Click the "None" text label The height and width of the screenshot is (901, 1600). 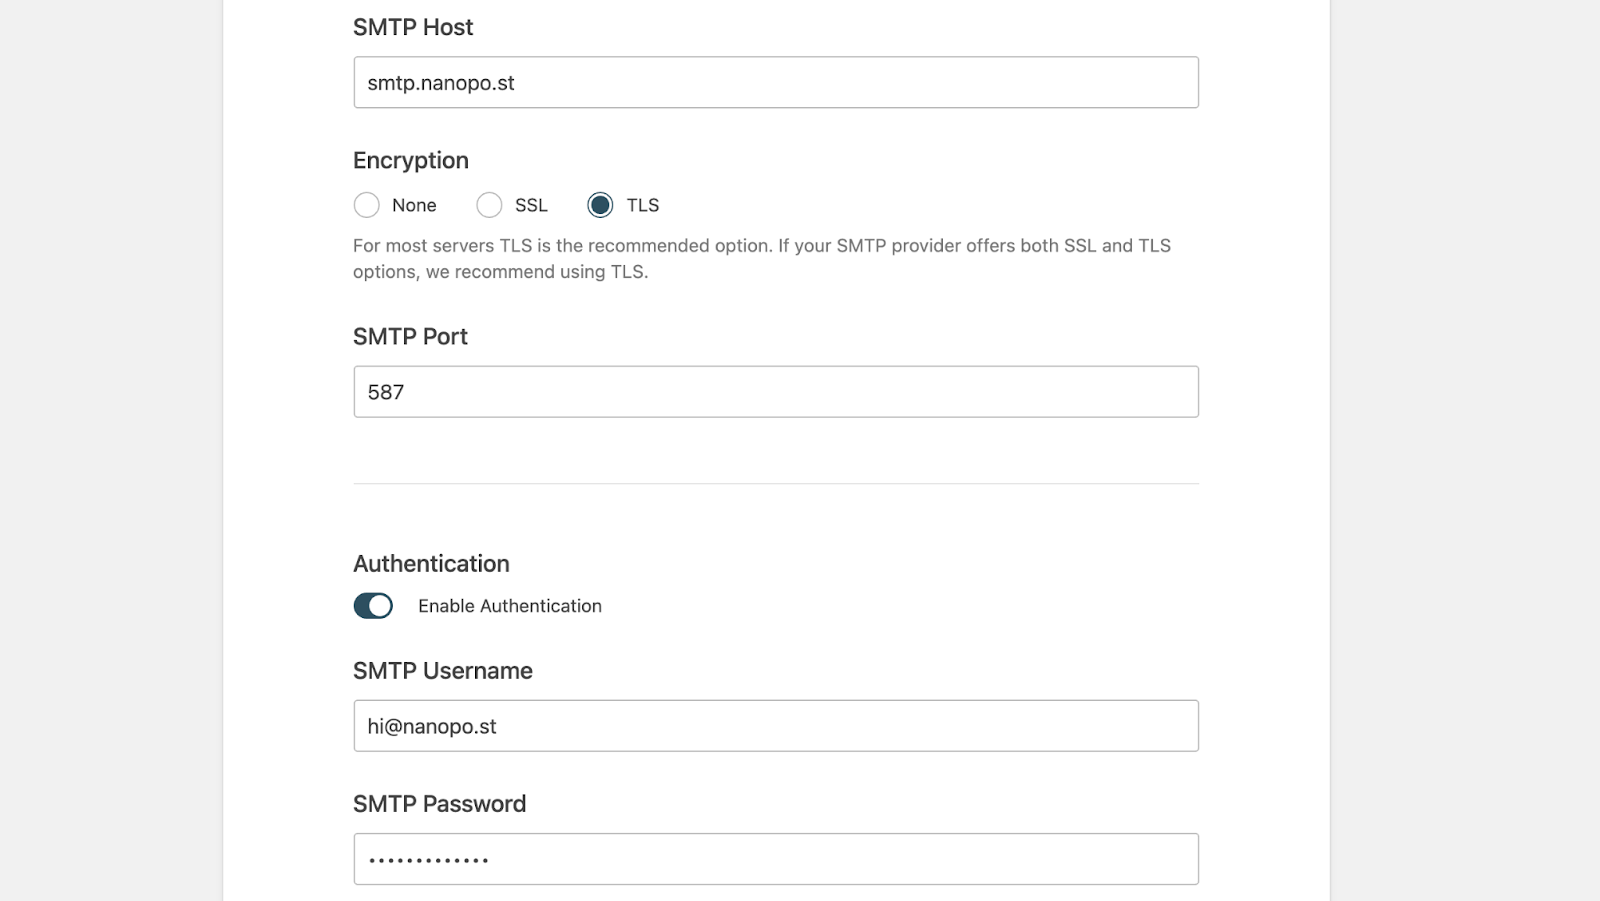pos(414,205)
